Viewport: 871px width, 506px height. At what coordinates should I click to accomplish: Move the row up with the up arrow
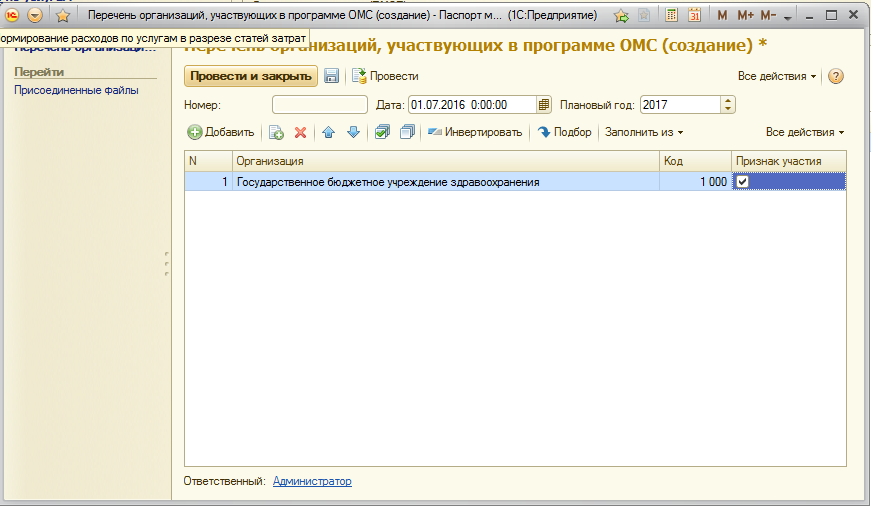click(328, 132)
